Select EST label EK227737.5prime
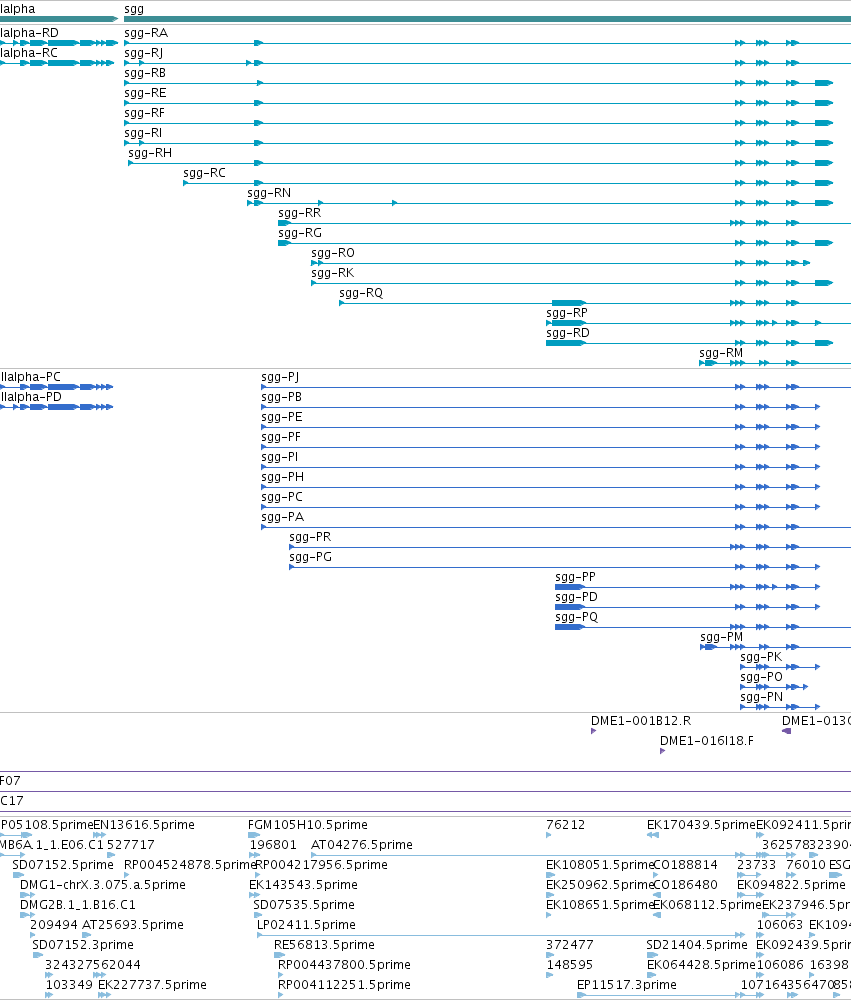The image size is (851, 1000). point(152,985)
